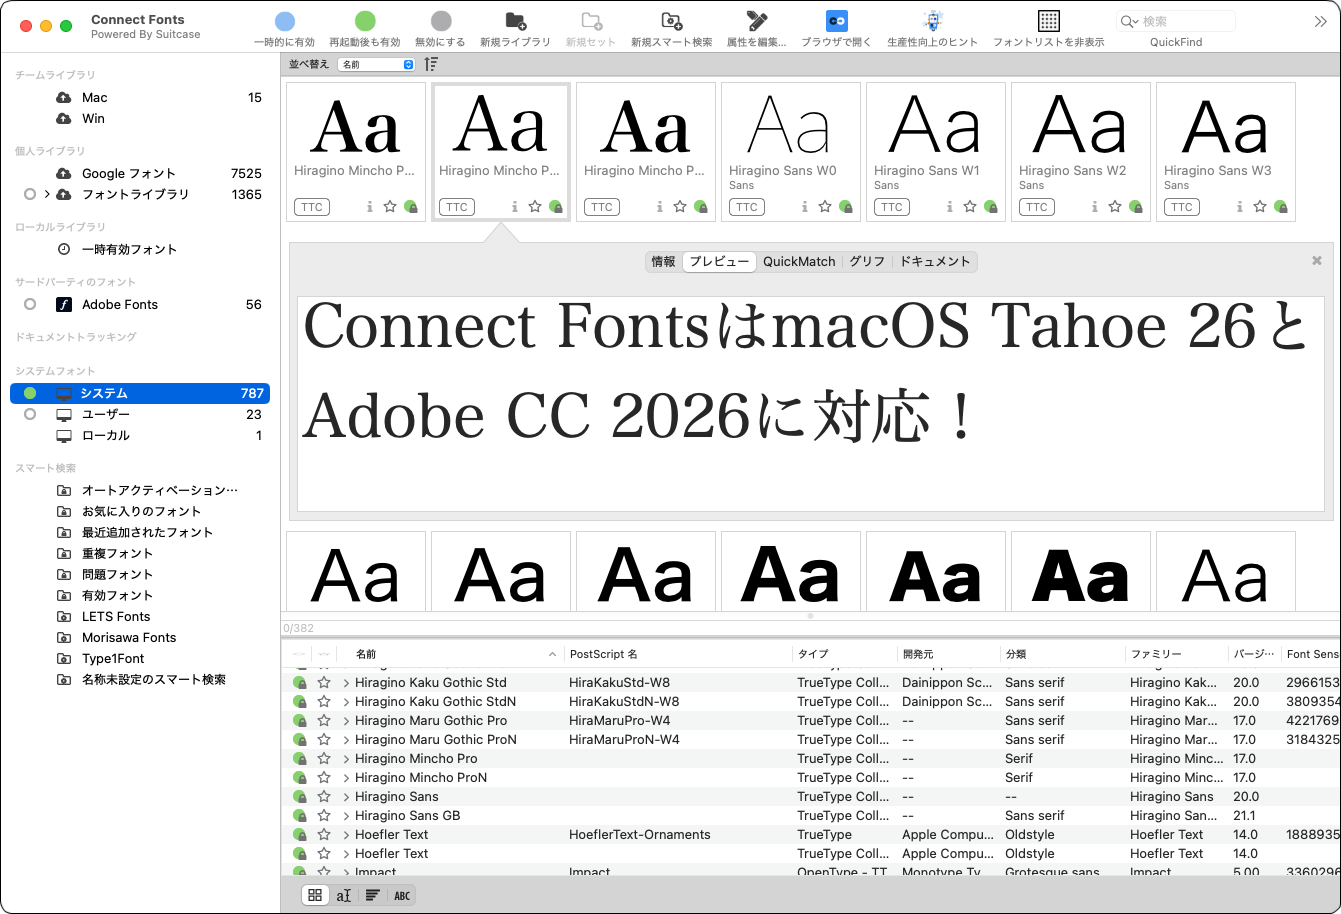Screen dimensions: 1341x914
Task: Open the Morisawa Fonts smart search
Action: pyautogui.click(x=140, y=638)
